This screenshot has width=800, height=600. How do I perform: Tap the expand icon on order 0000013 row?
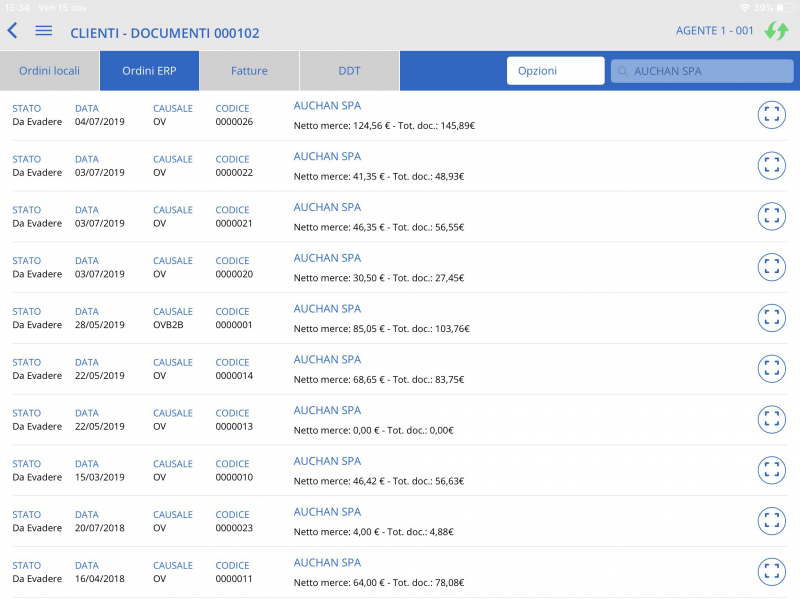click(771, 420)
